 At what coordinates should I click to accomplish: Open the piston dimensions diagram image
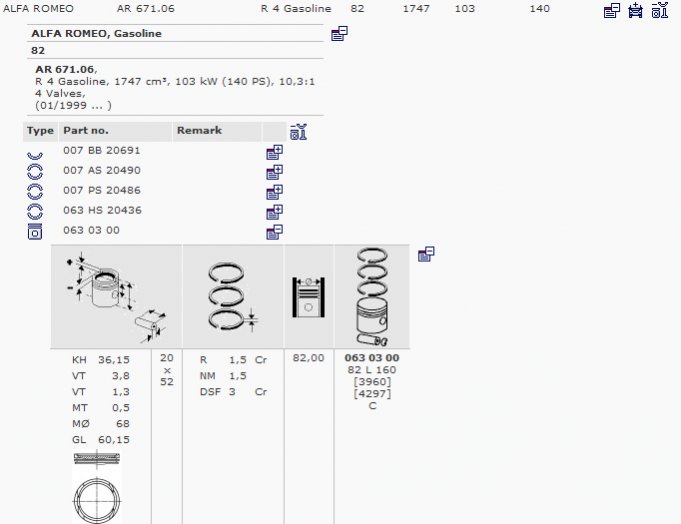click(x=116, y=297)
